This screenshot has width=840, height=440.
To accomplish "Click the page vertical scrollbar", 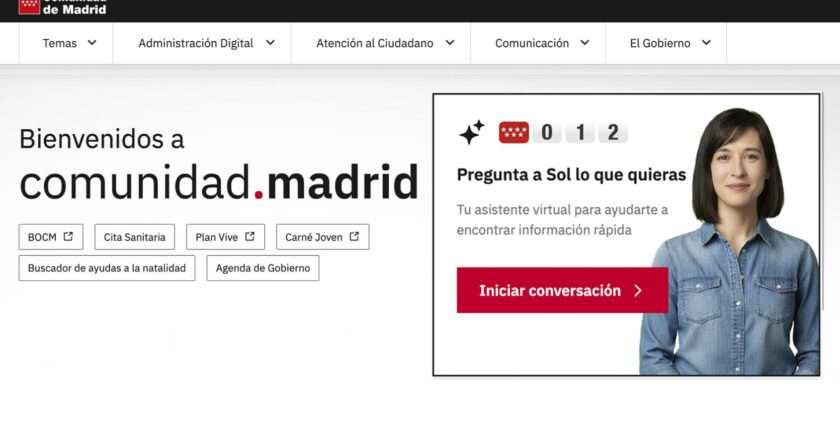I will (825, 198).
